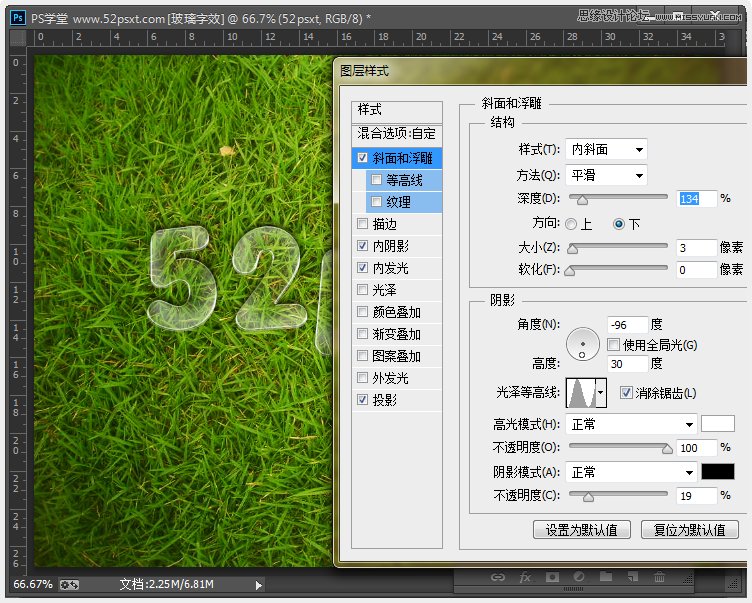
Task: Click the link layers chain icon
Action: tap(497, 577)
